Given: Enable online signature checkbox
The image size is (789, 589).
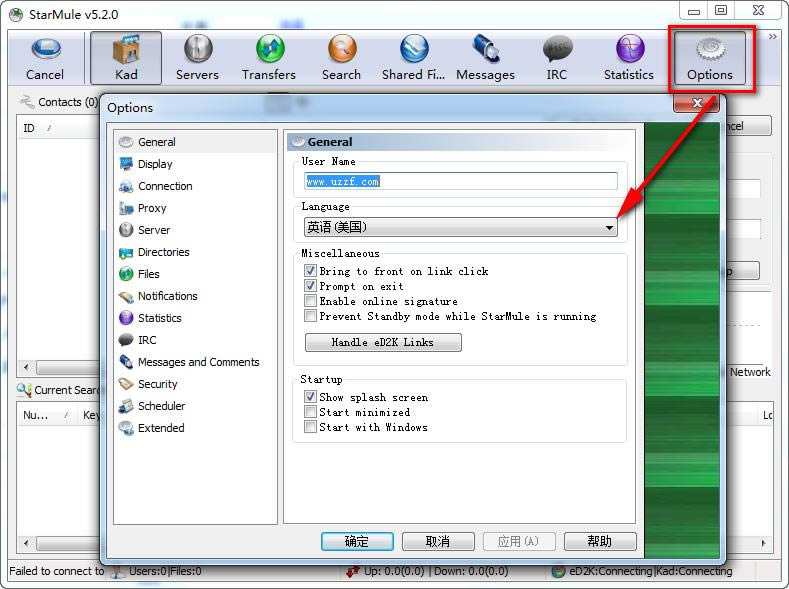Looking at the screenshot, I should pyautogui.click(x=310, y=301).
